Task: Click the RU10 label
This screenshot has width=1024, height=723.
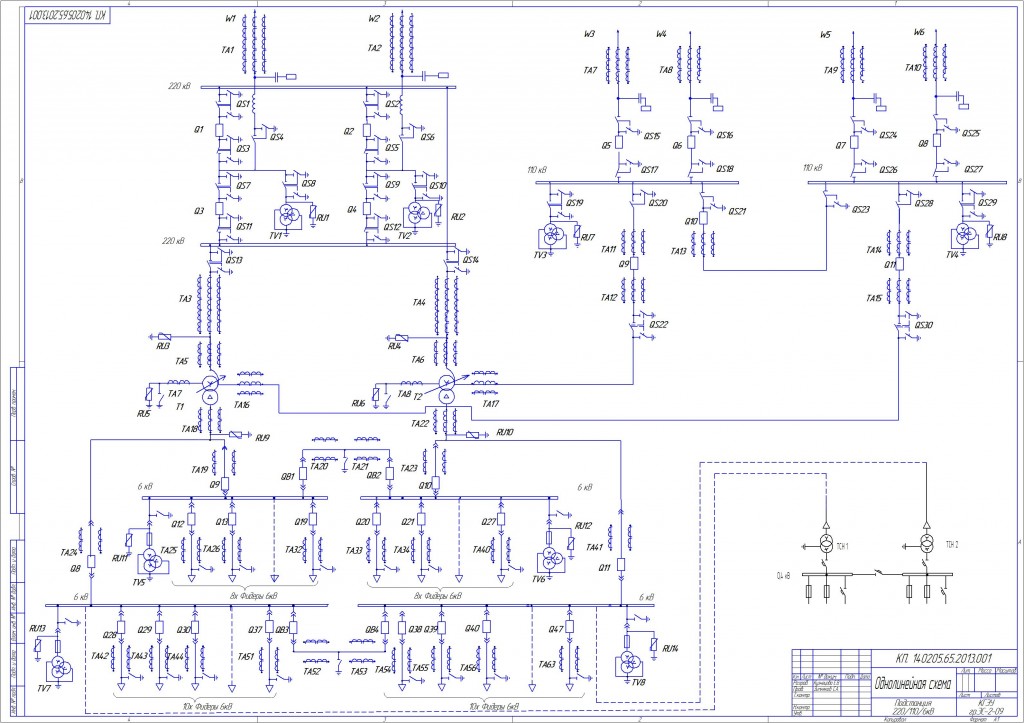Action: (x=505, y=432)
